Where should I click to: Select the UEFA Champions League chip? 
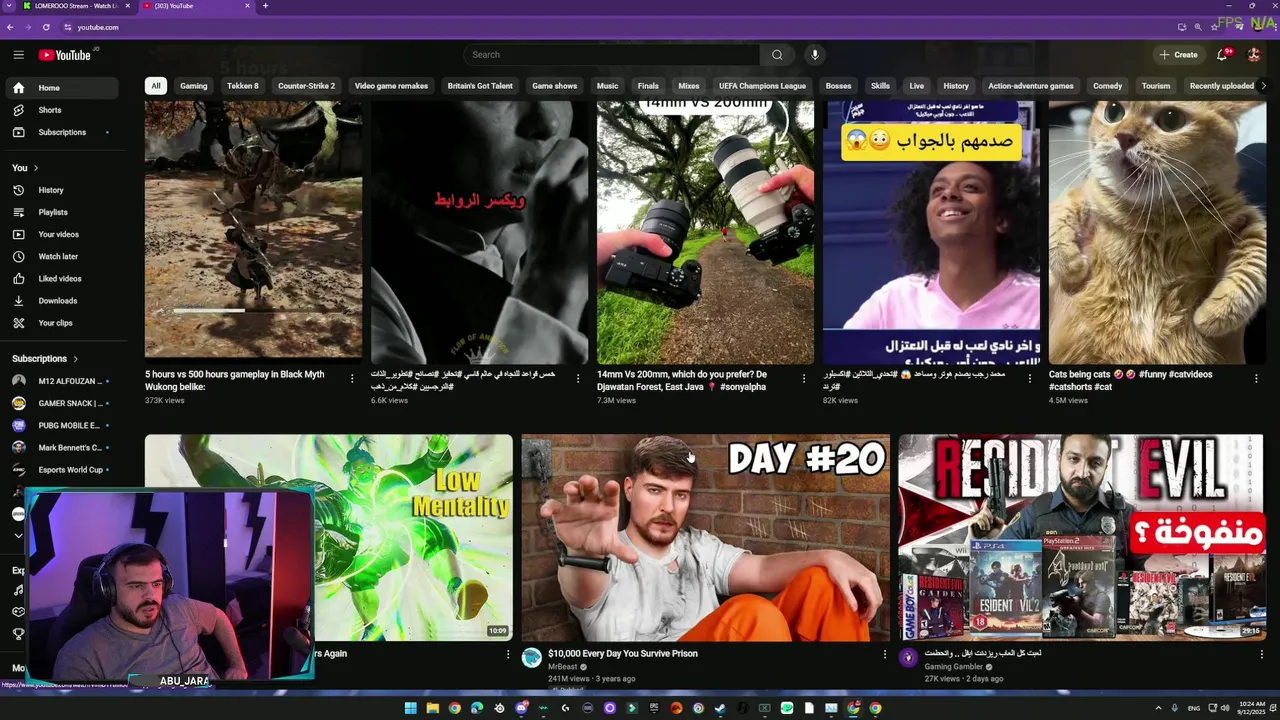(762, 86)
